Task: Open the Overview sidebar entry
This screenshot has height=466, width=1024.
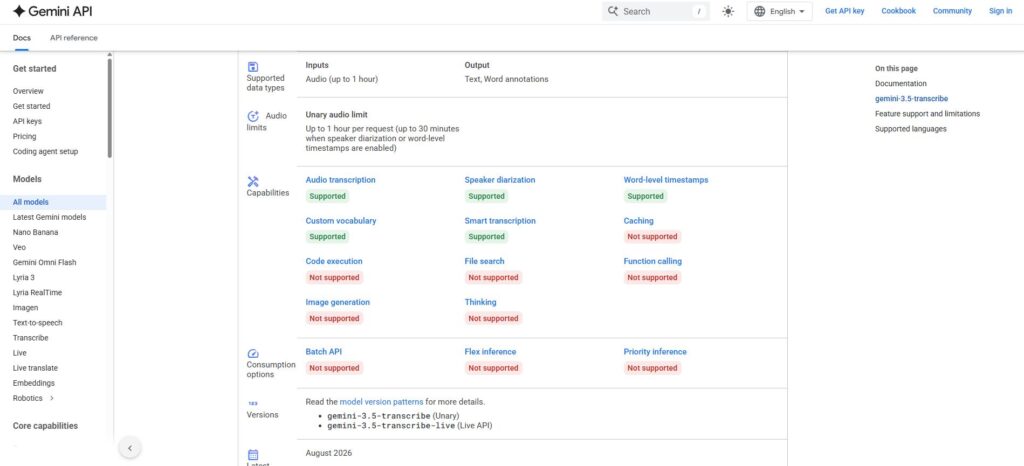Action: pos(28,91)
